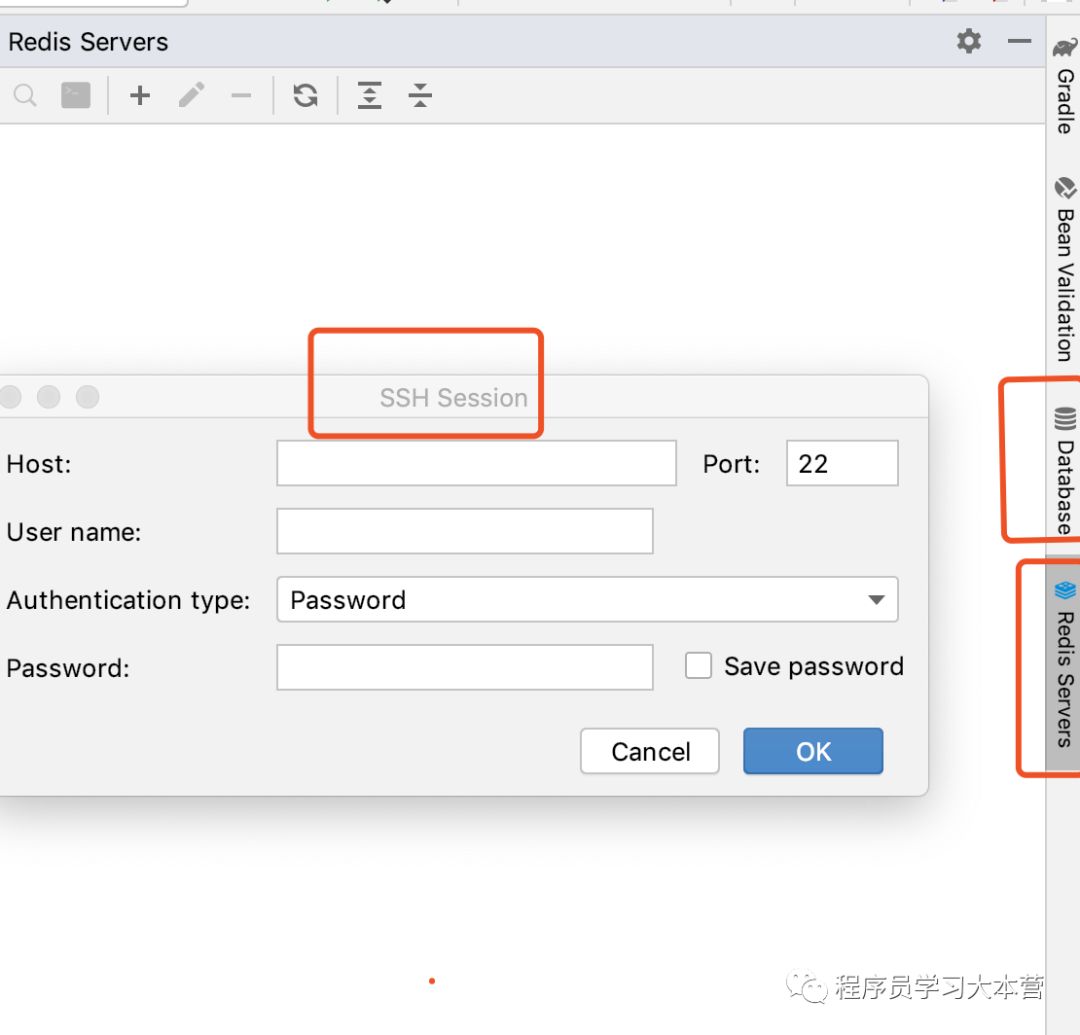The image size is (1080, 1035).
Task: Click the pencil edit server icon
Action: [x=191, y=95]
